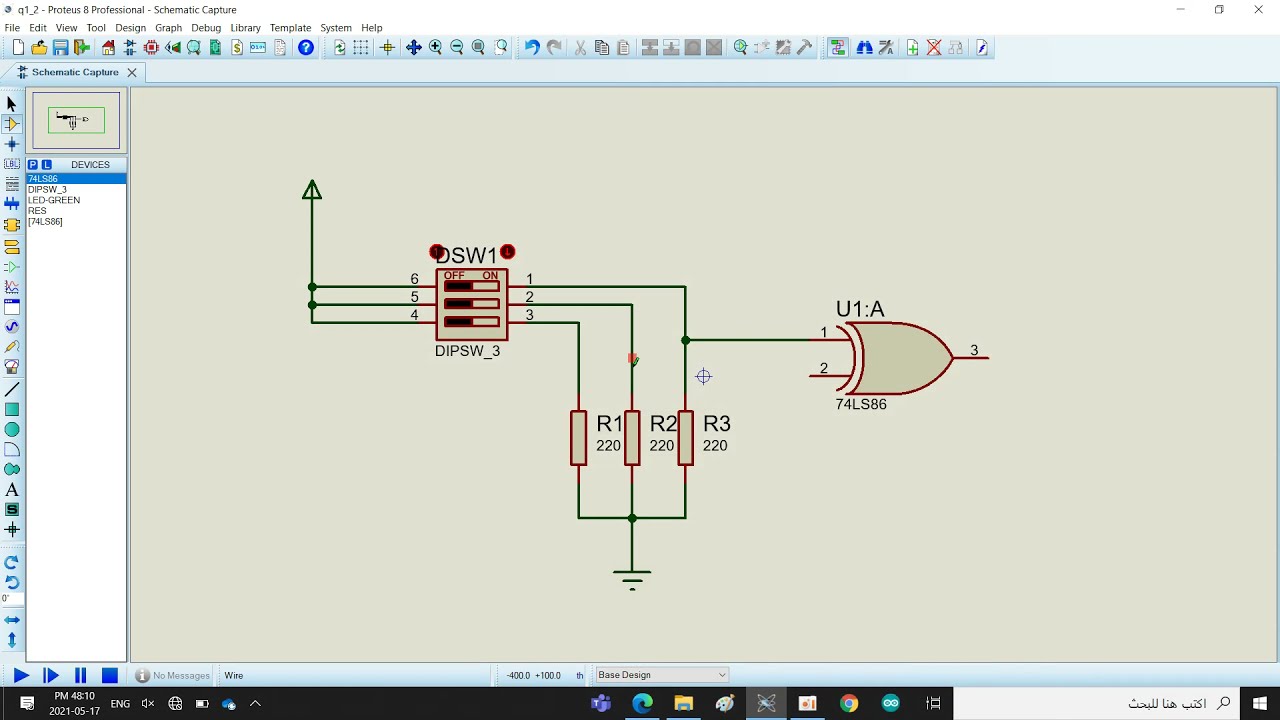Viewport: 1280px width, 720px height.
Task: Copy selection to clipboard
Action: (x=602, y=47)
